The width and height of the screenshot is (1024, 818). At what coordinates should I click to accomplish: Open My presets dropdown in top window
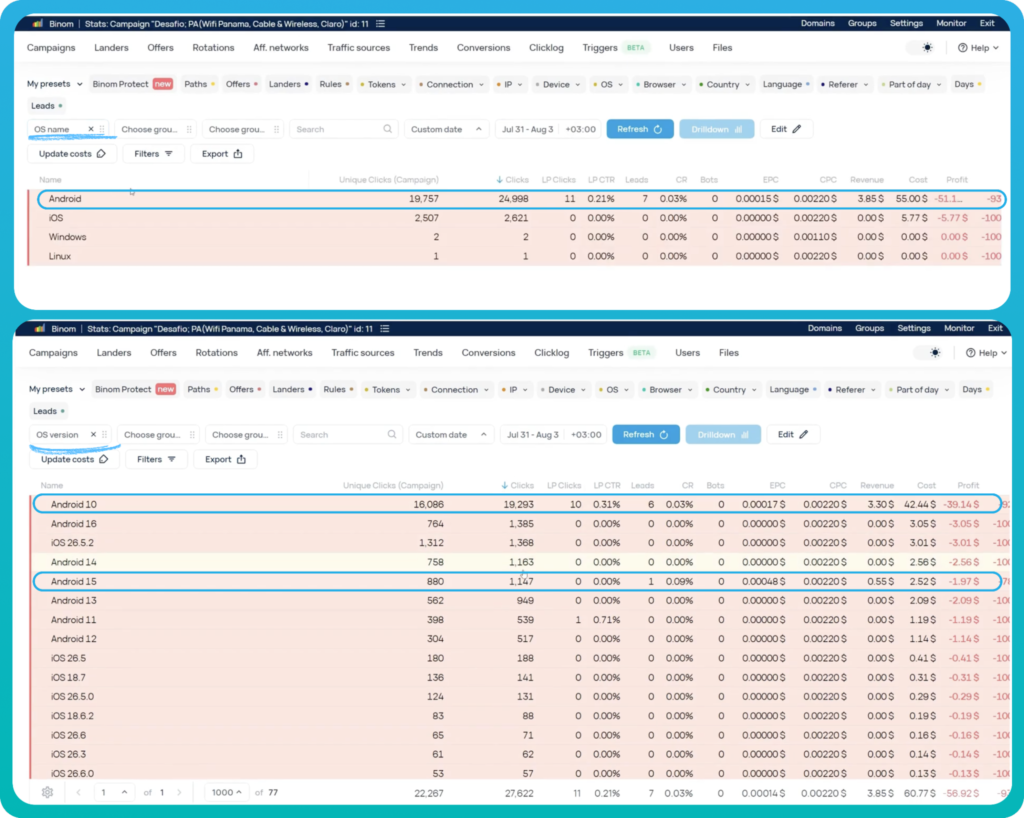point(55,84)
